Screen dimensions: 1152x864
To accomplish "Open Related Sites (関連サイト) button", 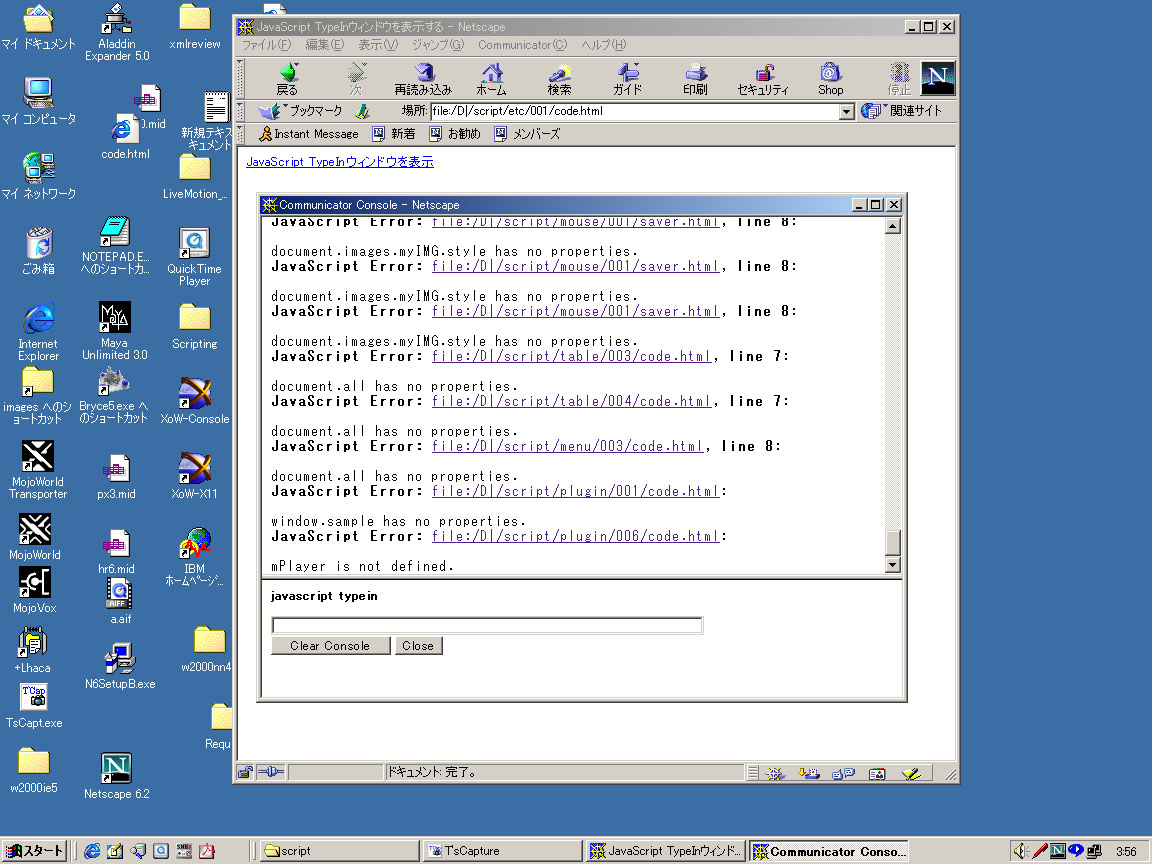I will pos(901,111).
